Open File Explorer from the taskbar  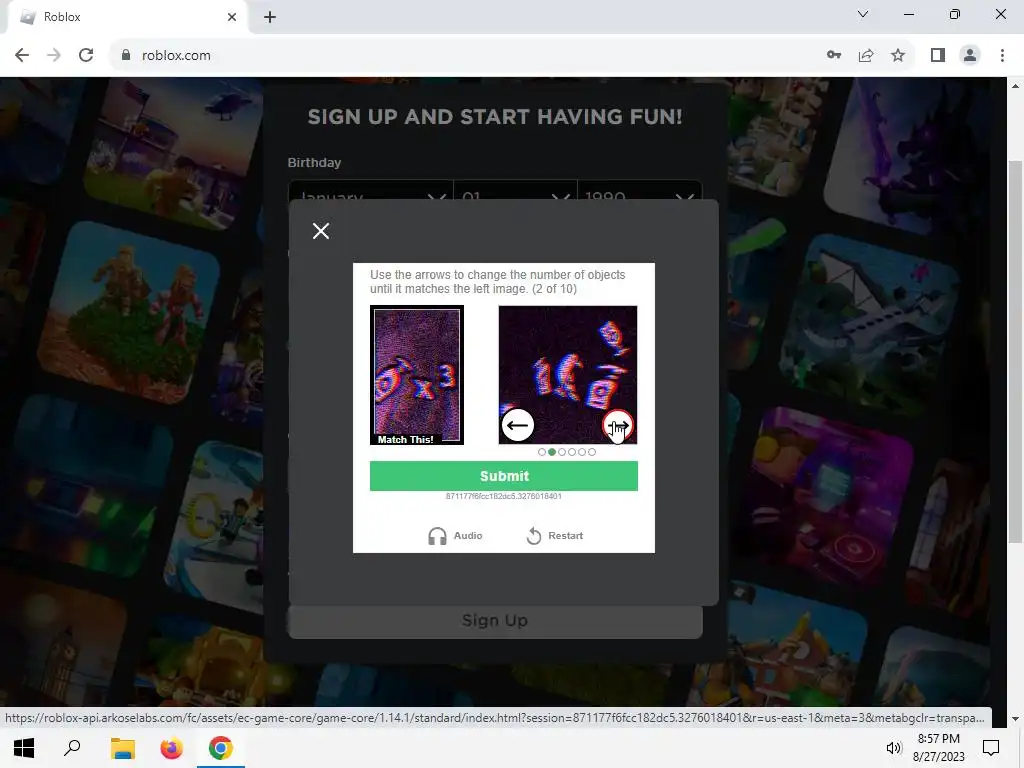[122, 748]
